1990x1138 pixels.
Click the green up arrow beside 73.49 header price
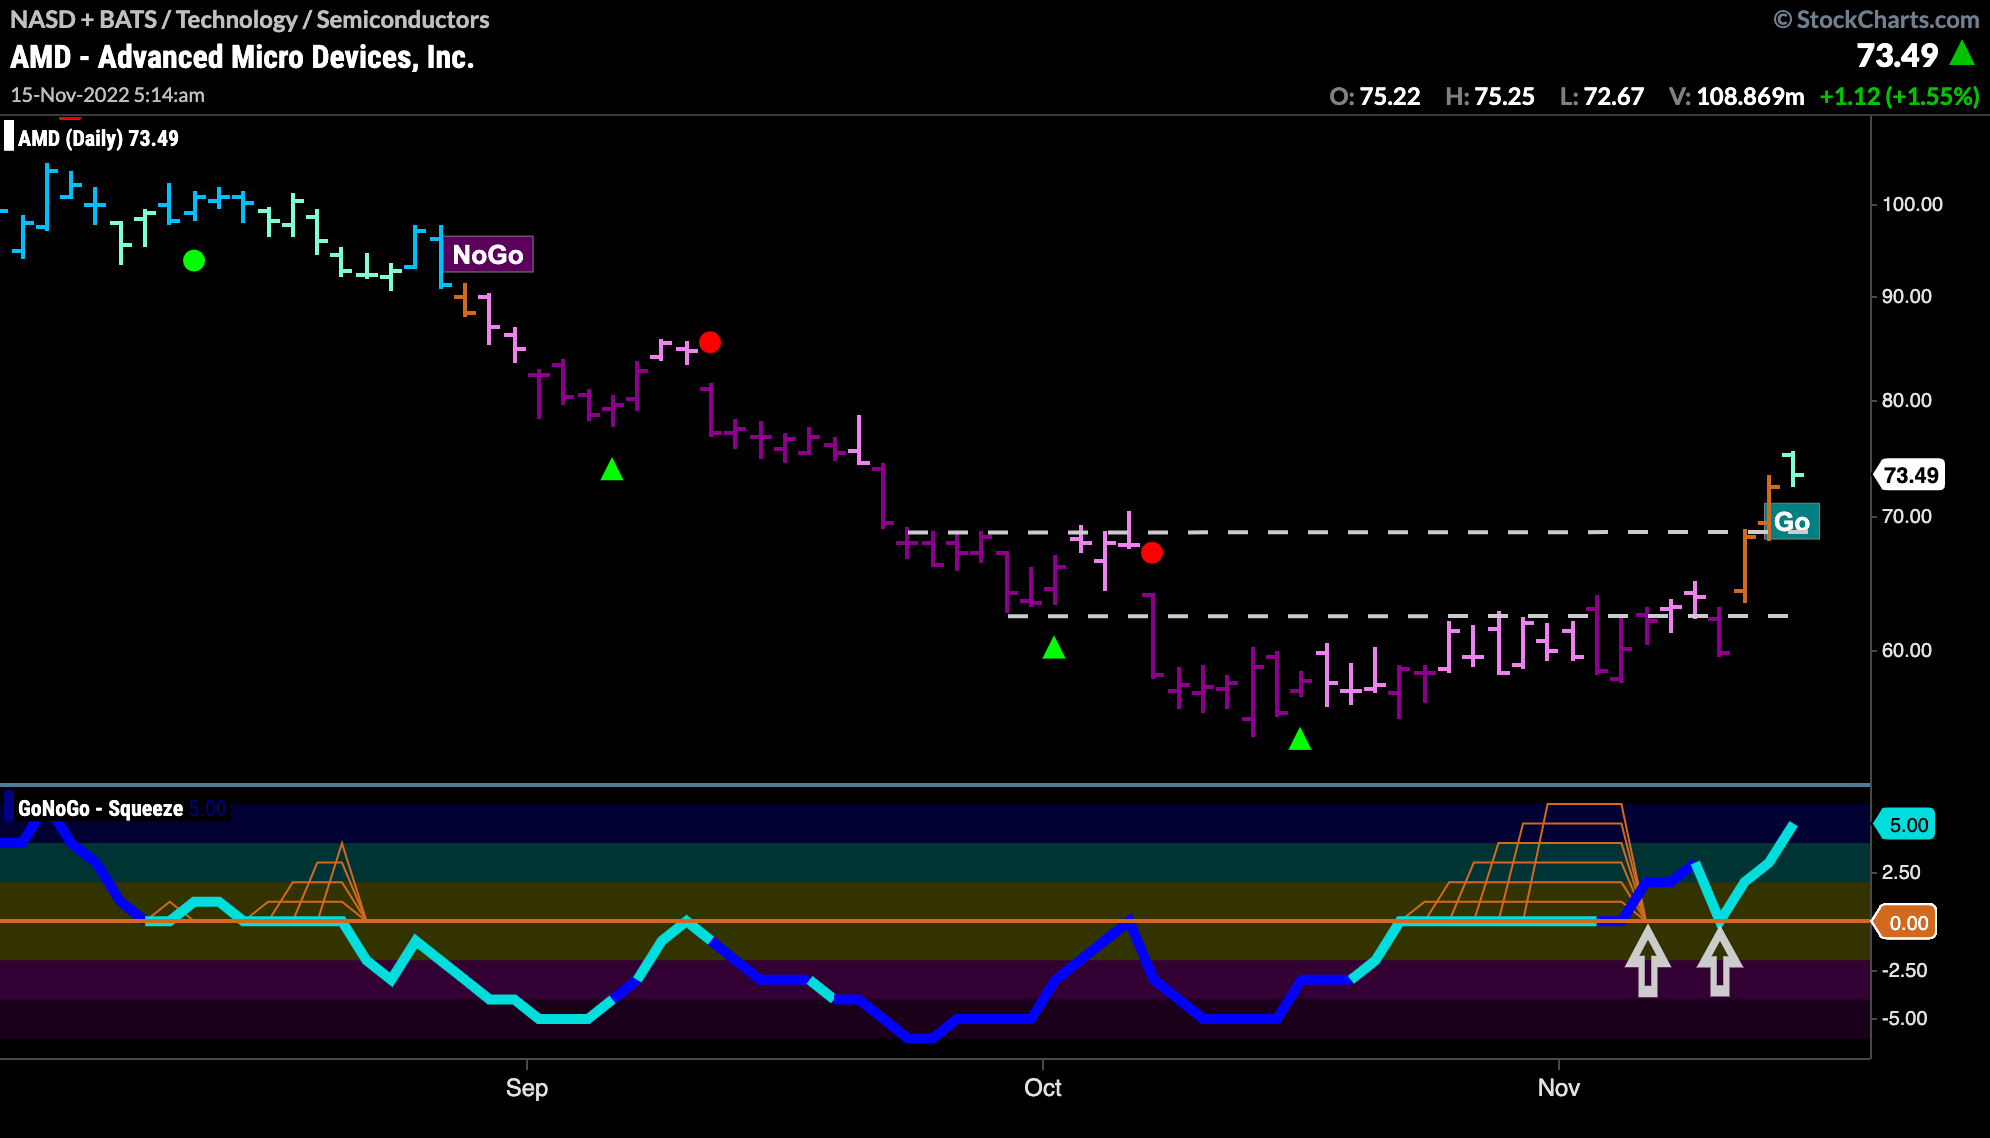1963,53
